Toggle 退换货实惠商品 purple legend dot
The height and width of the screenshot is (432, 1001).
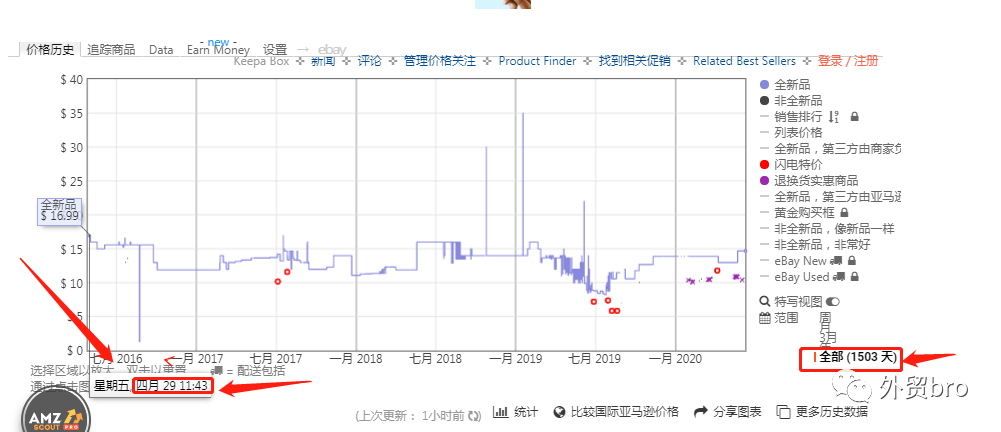(x=765, y=180)
